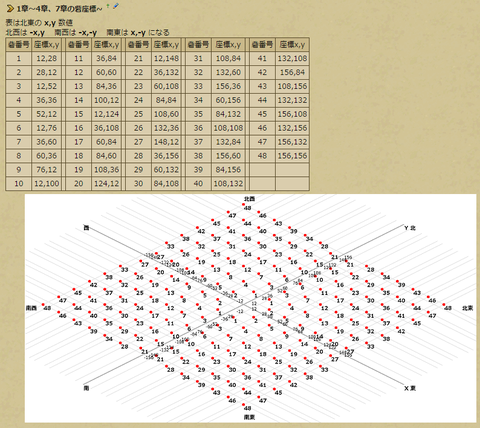Select the coordinate cell 60,132
Image resolution: width=480 pixels, height=428 pixels.
[x=166, y=170]
